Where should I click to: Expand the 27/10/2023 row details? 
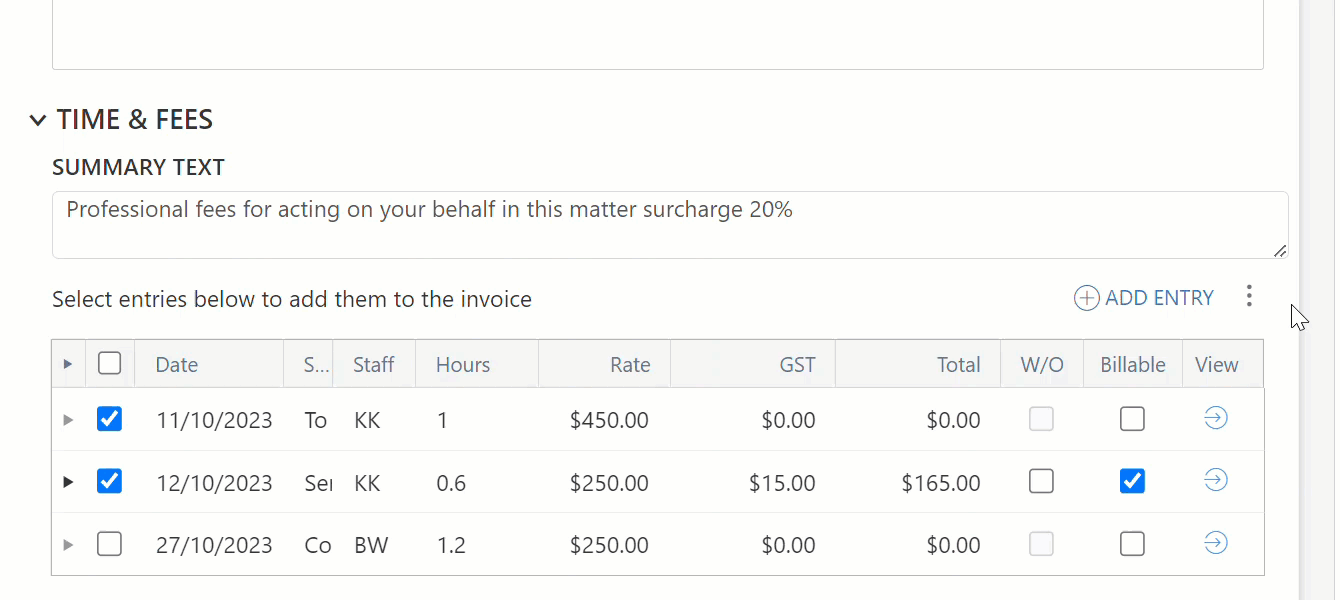[68, 545]
